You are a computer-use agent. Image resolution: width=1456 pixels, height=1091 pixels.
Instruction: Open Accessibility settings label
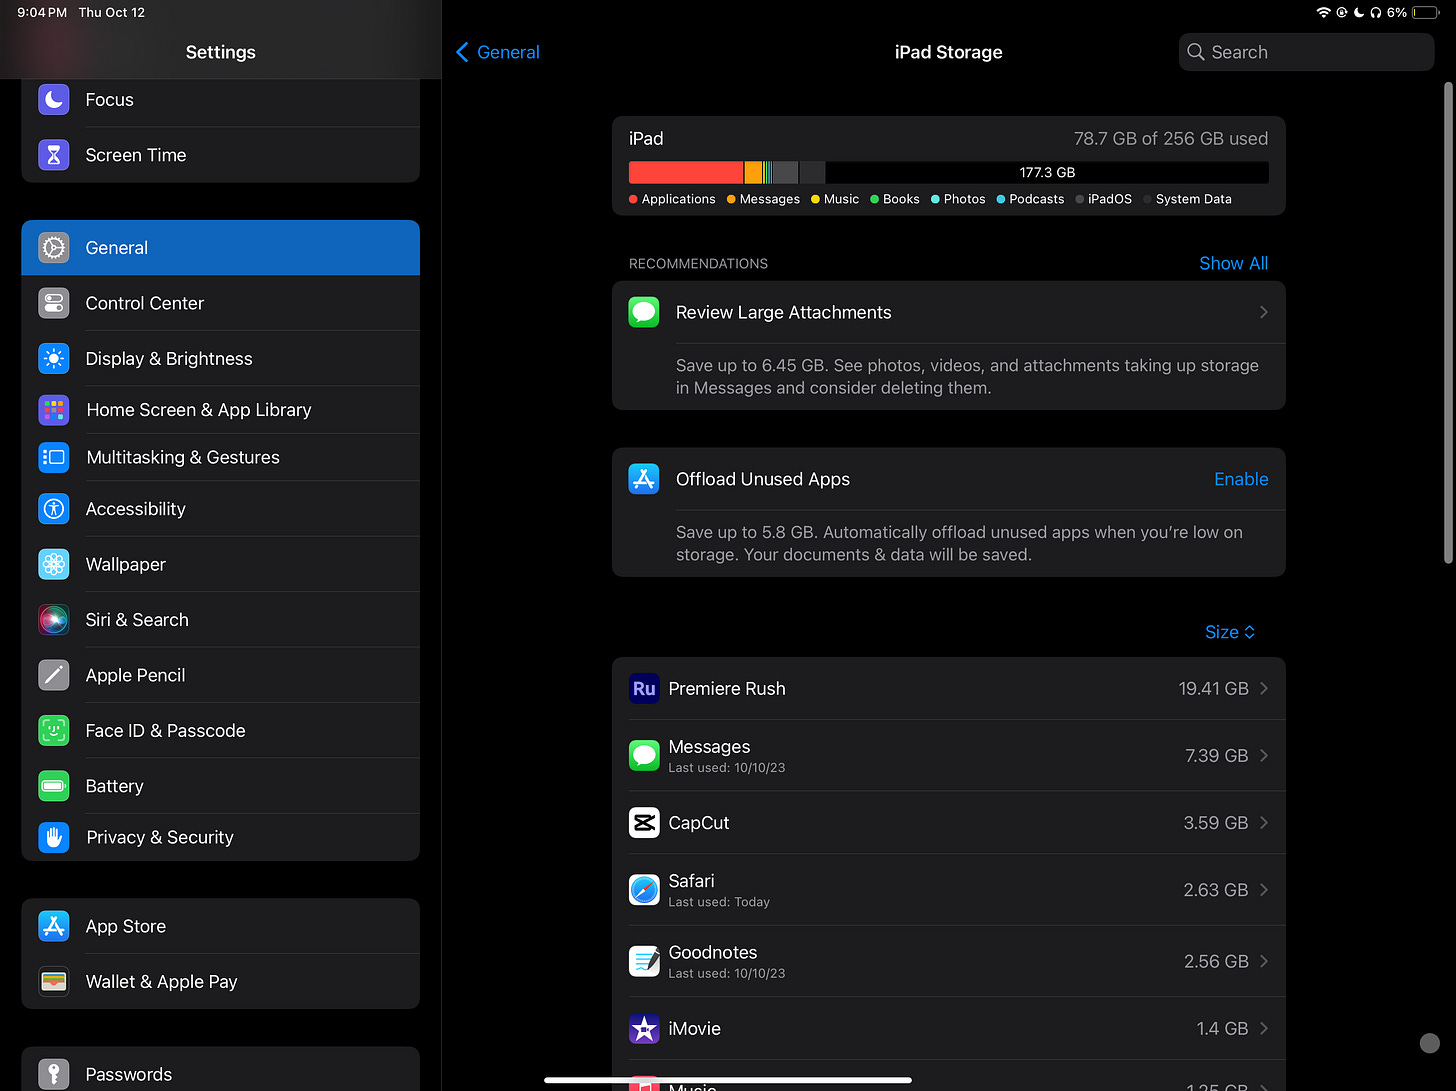click(x=135, y=509)
